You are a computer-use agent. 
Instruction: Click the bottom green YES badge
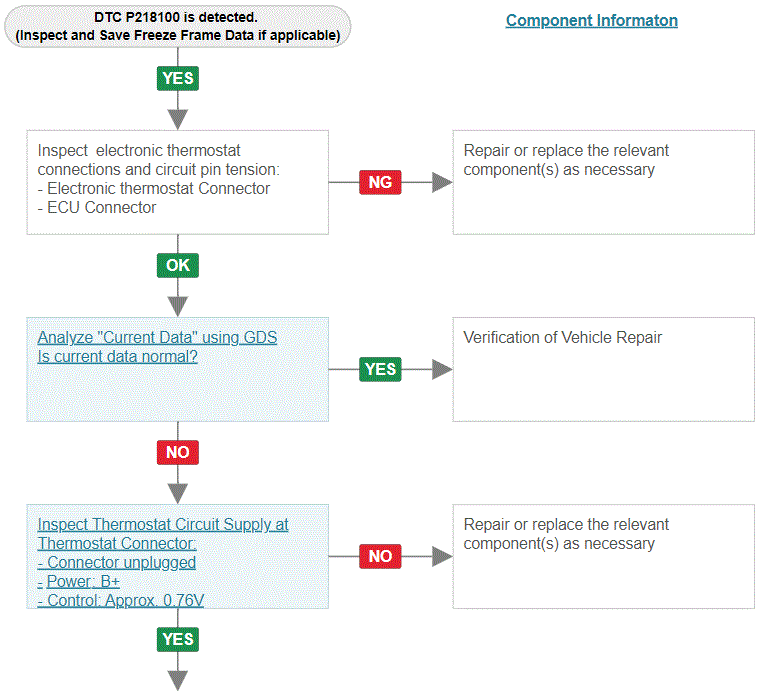[178, 639]
